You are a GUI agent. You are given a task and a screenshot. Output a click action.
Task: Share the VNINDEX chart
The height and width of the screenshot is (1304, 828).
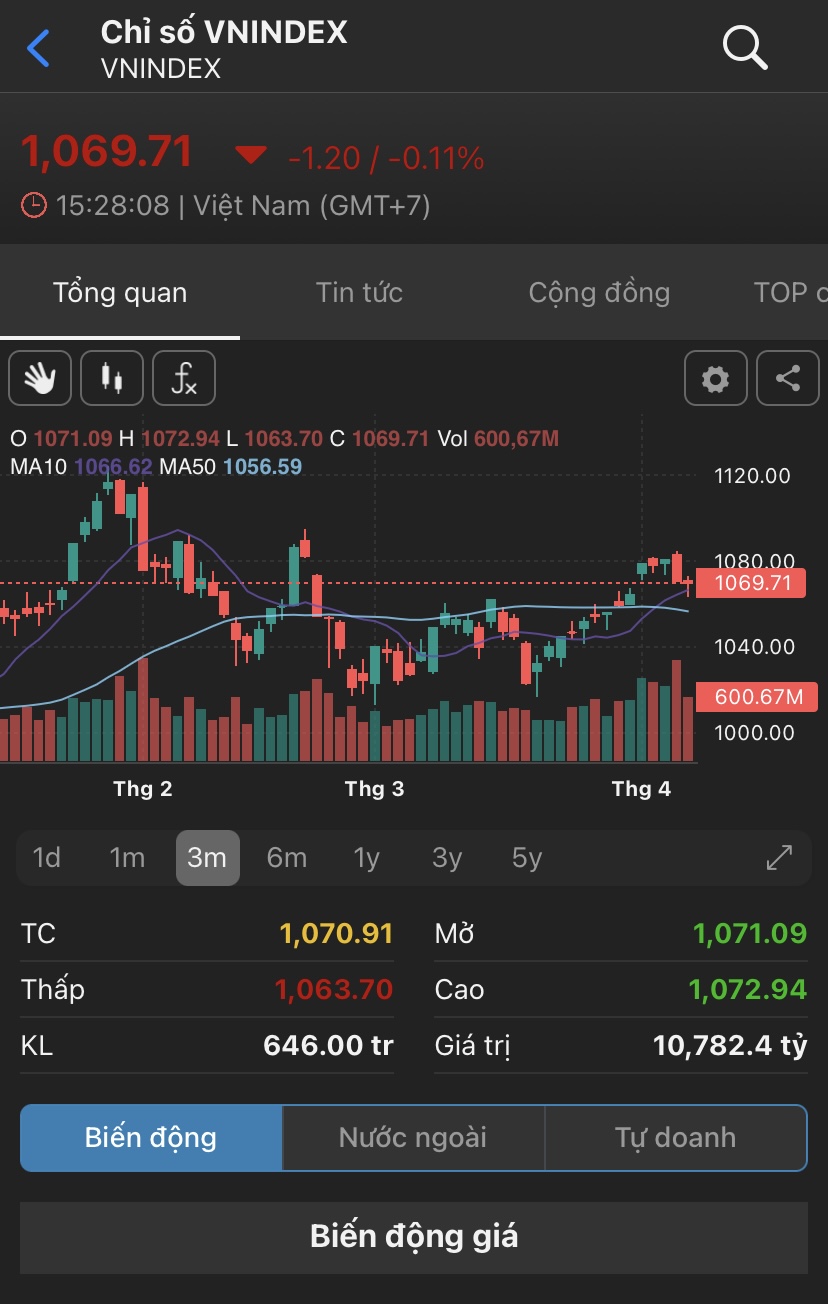click(788, 379)
